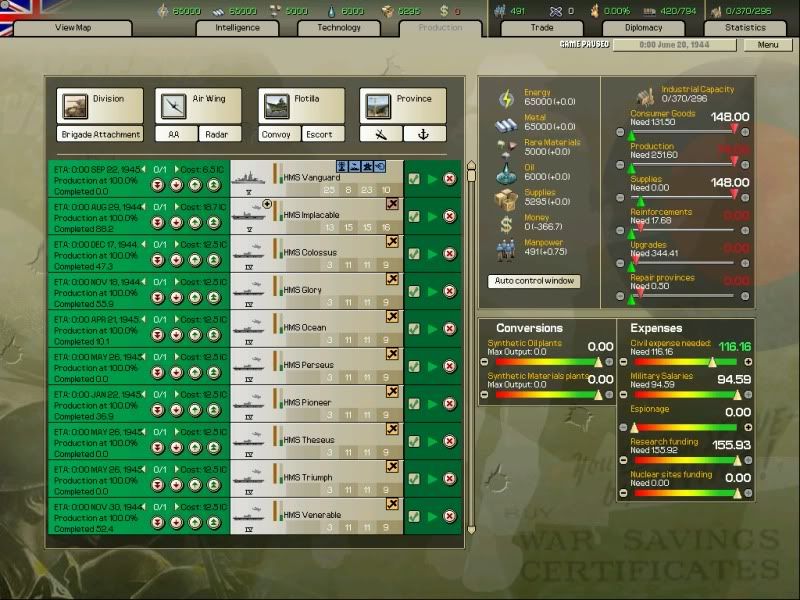Decrease HMS Implacable build quantity arrow
This screenshot has width=800, height=600.
click(x=143, y=206)
